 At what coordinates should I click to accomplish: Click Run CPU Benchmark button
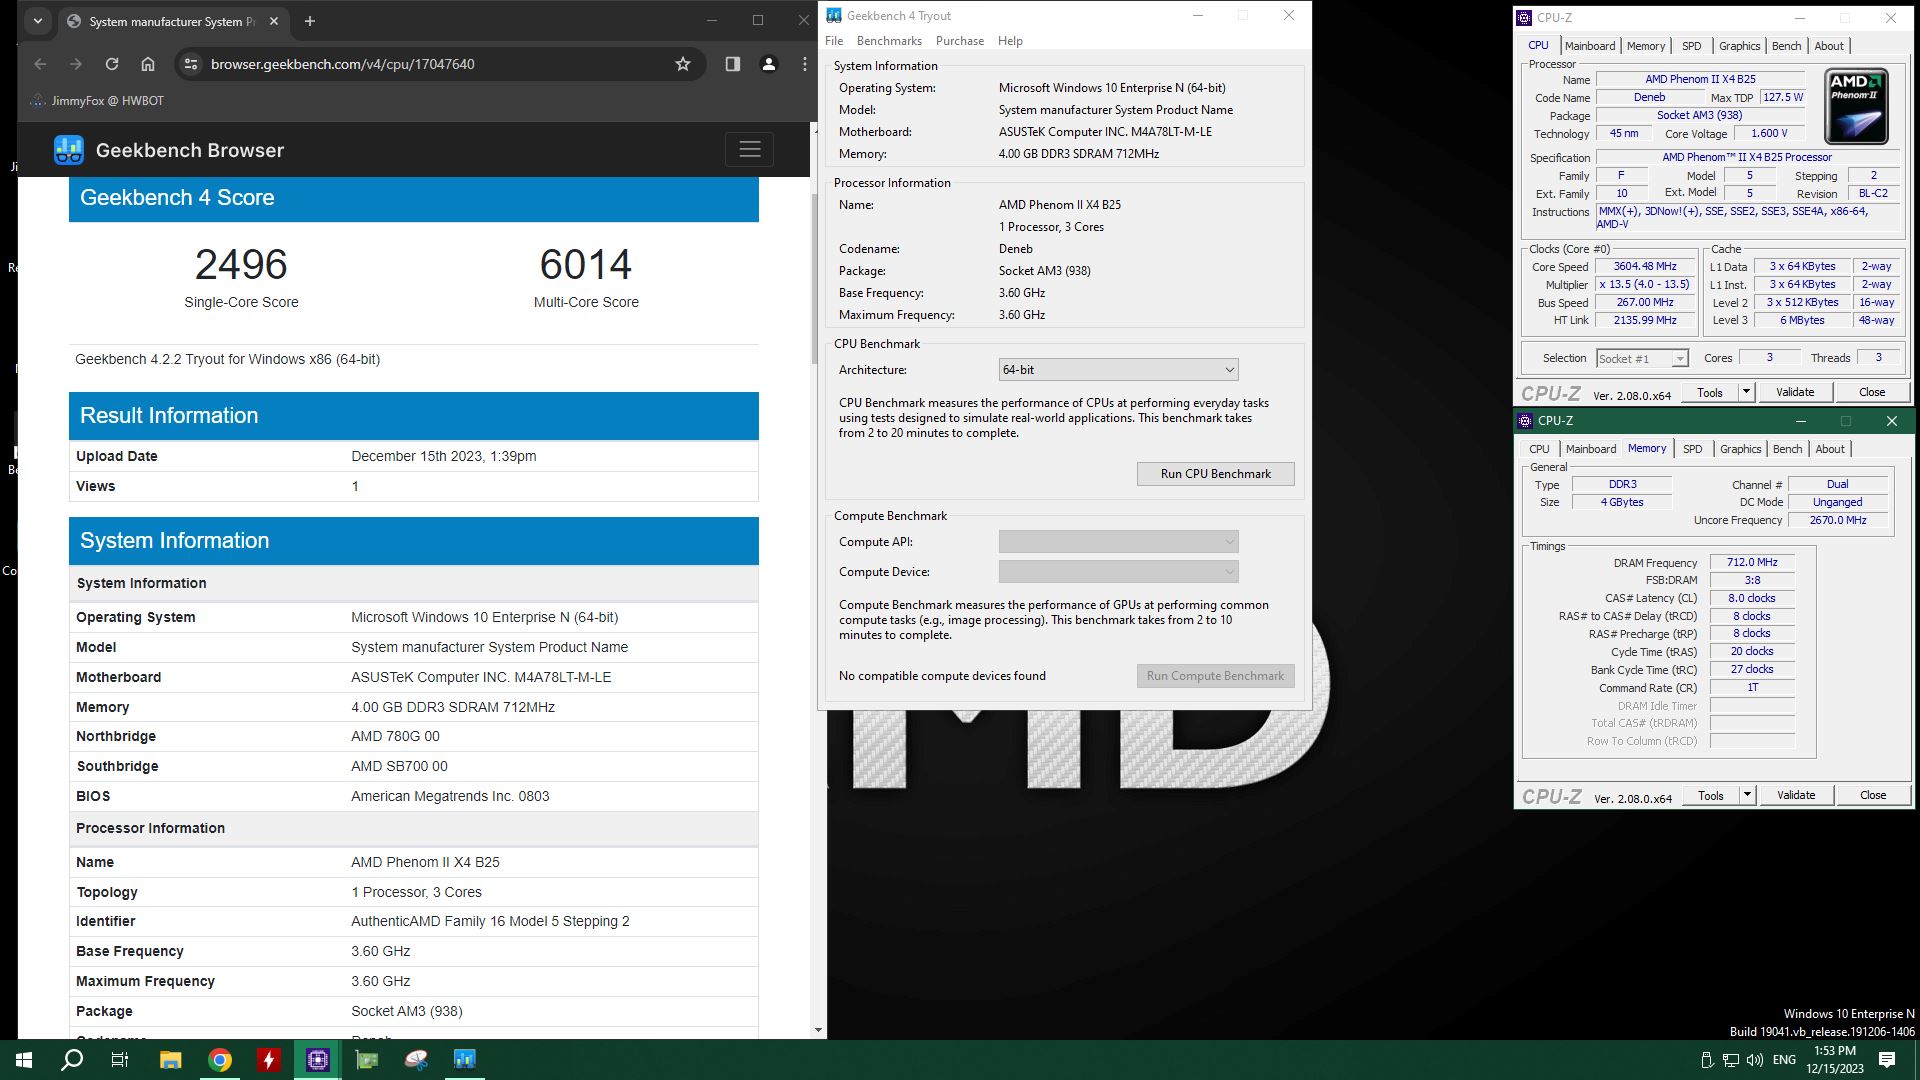coord(1215,474)
